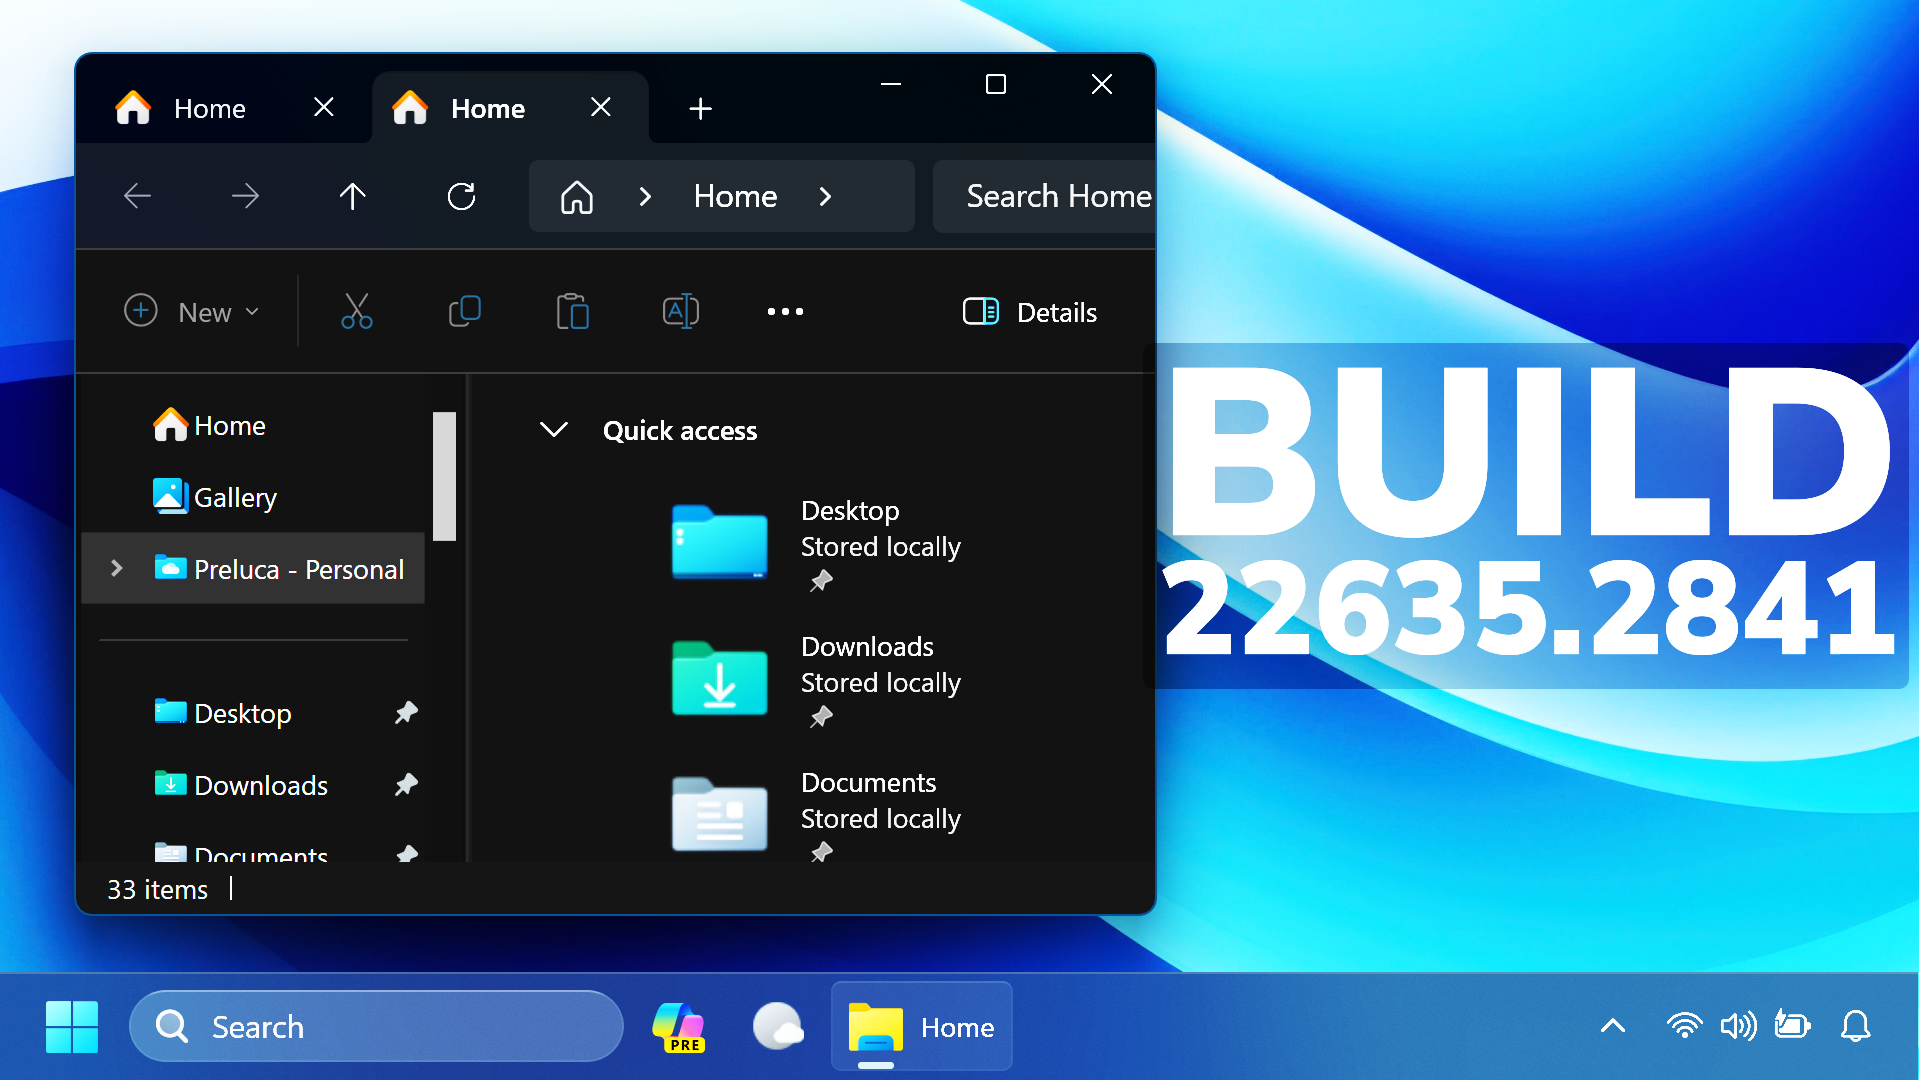Open the Details pane

pos(1030,312)
